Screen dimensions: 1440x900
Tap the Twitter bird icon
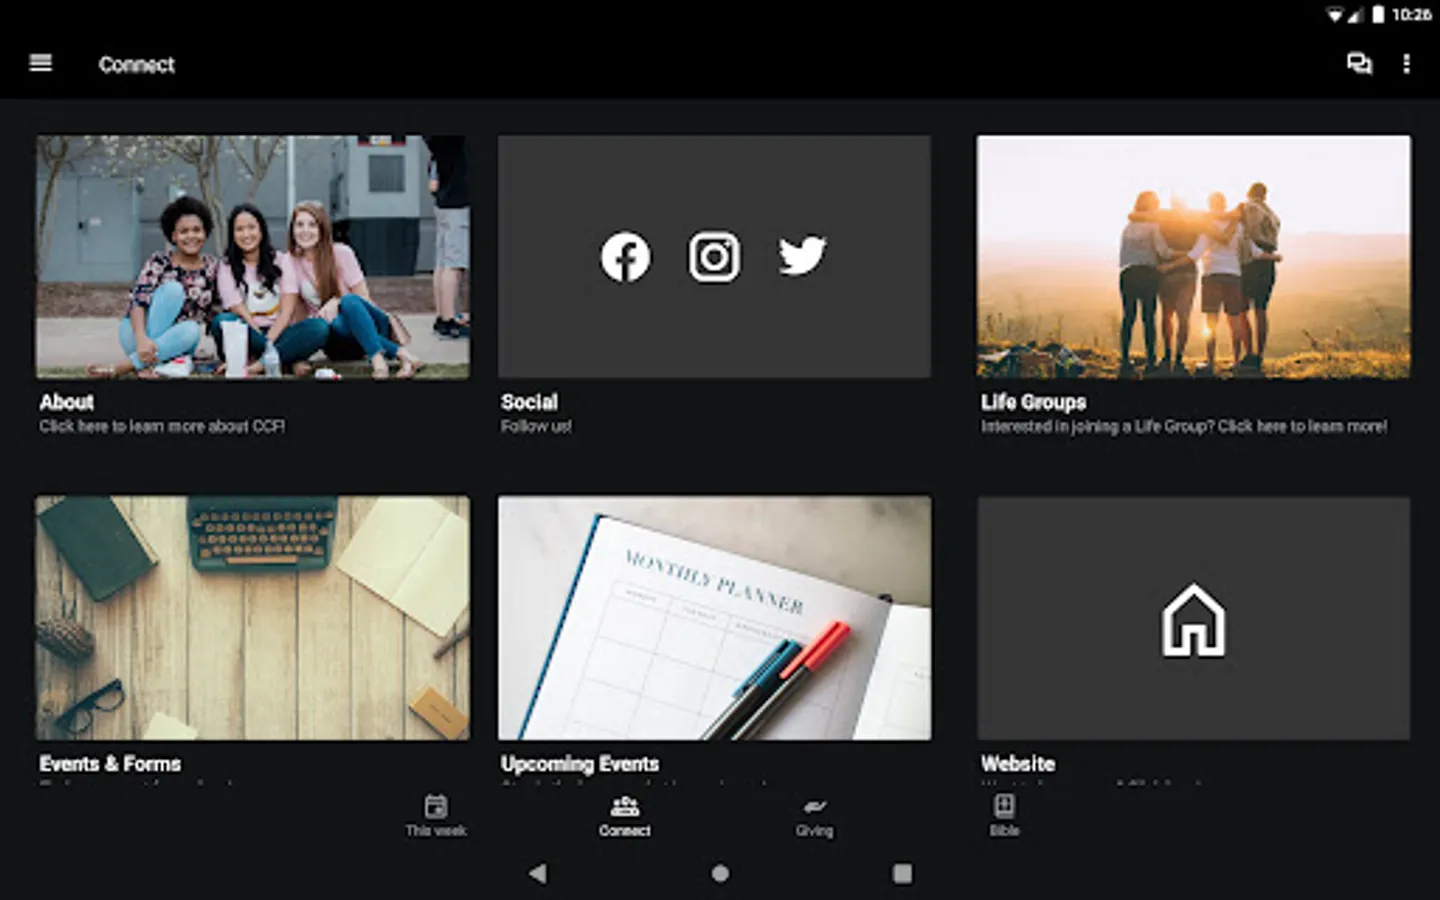803,256
